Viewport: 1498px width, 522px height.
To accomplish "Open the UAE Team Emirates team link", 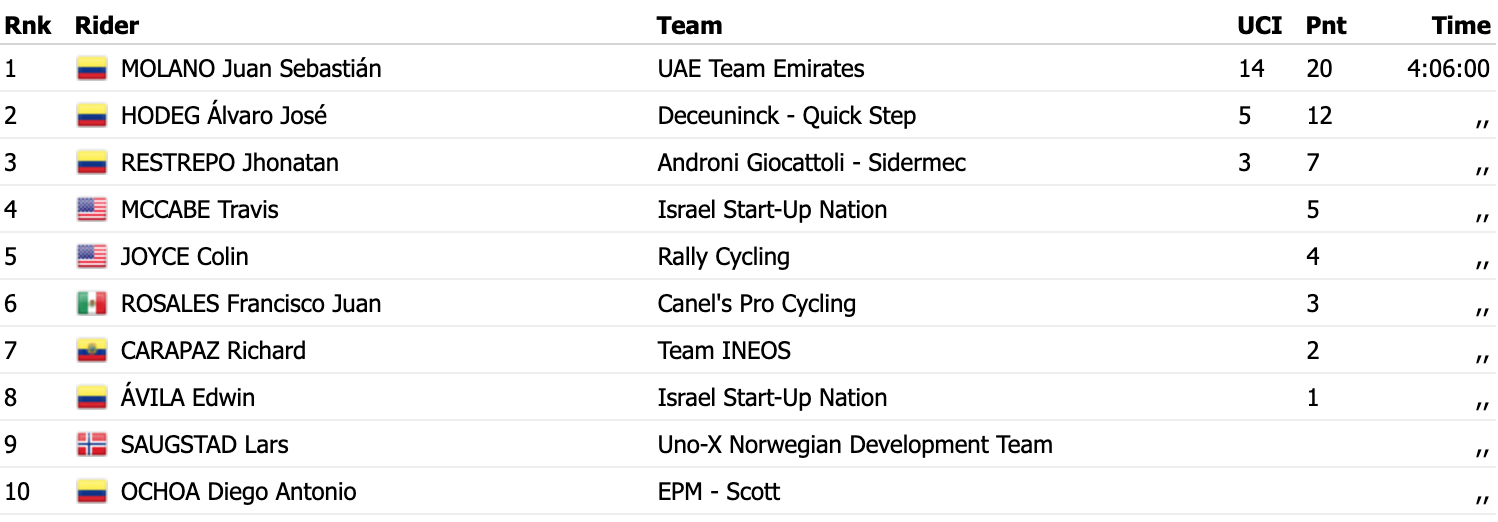I will click(x=760, y=69).
